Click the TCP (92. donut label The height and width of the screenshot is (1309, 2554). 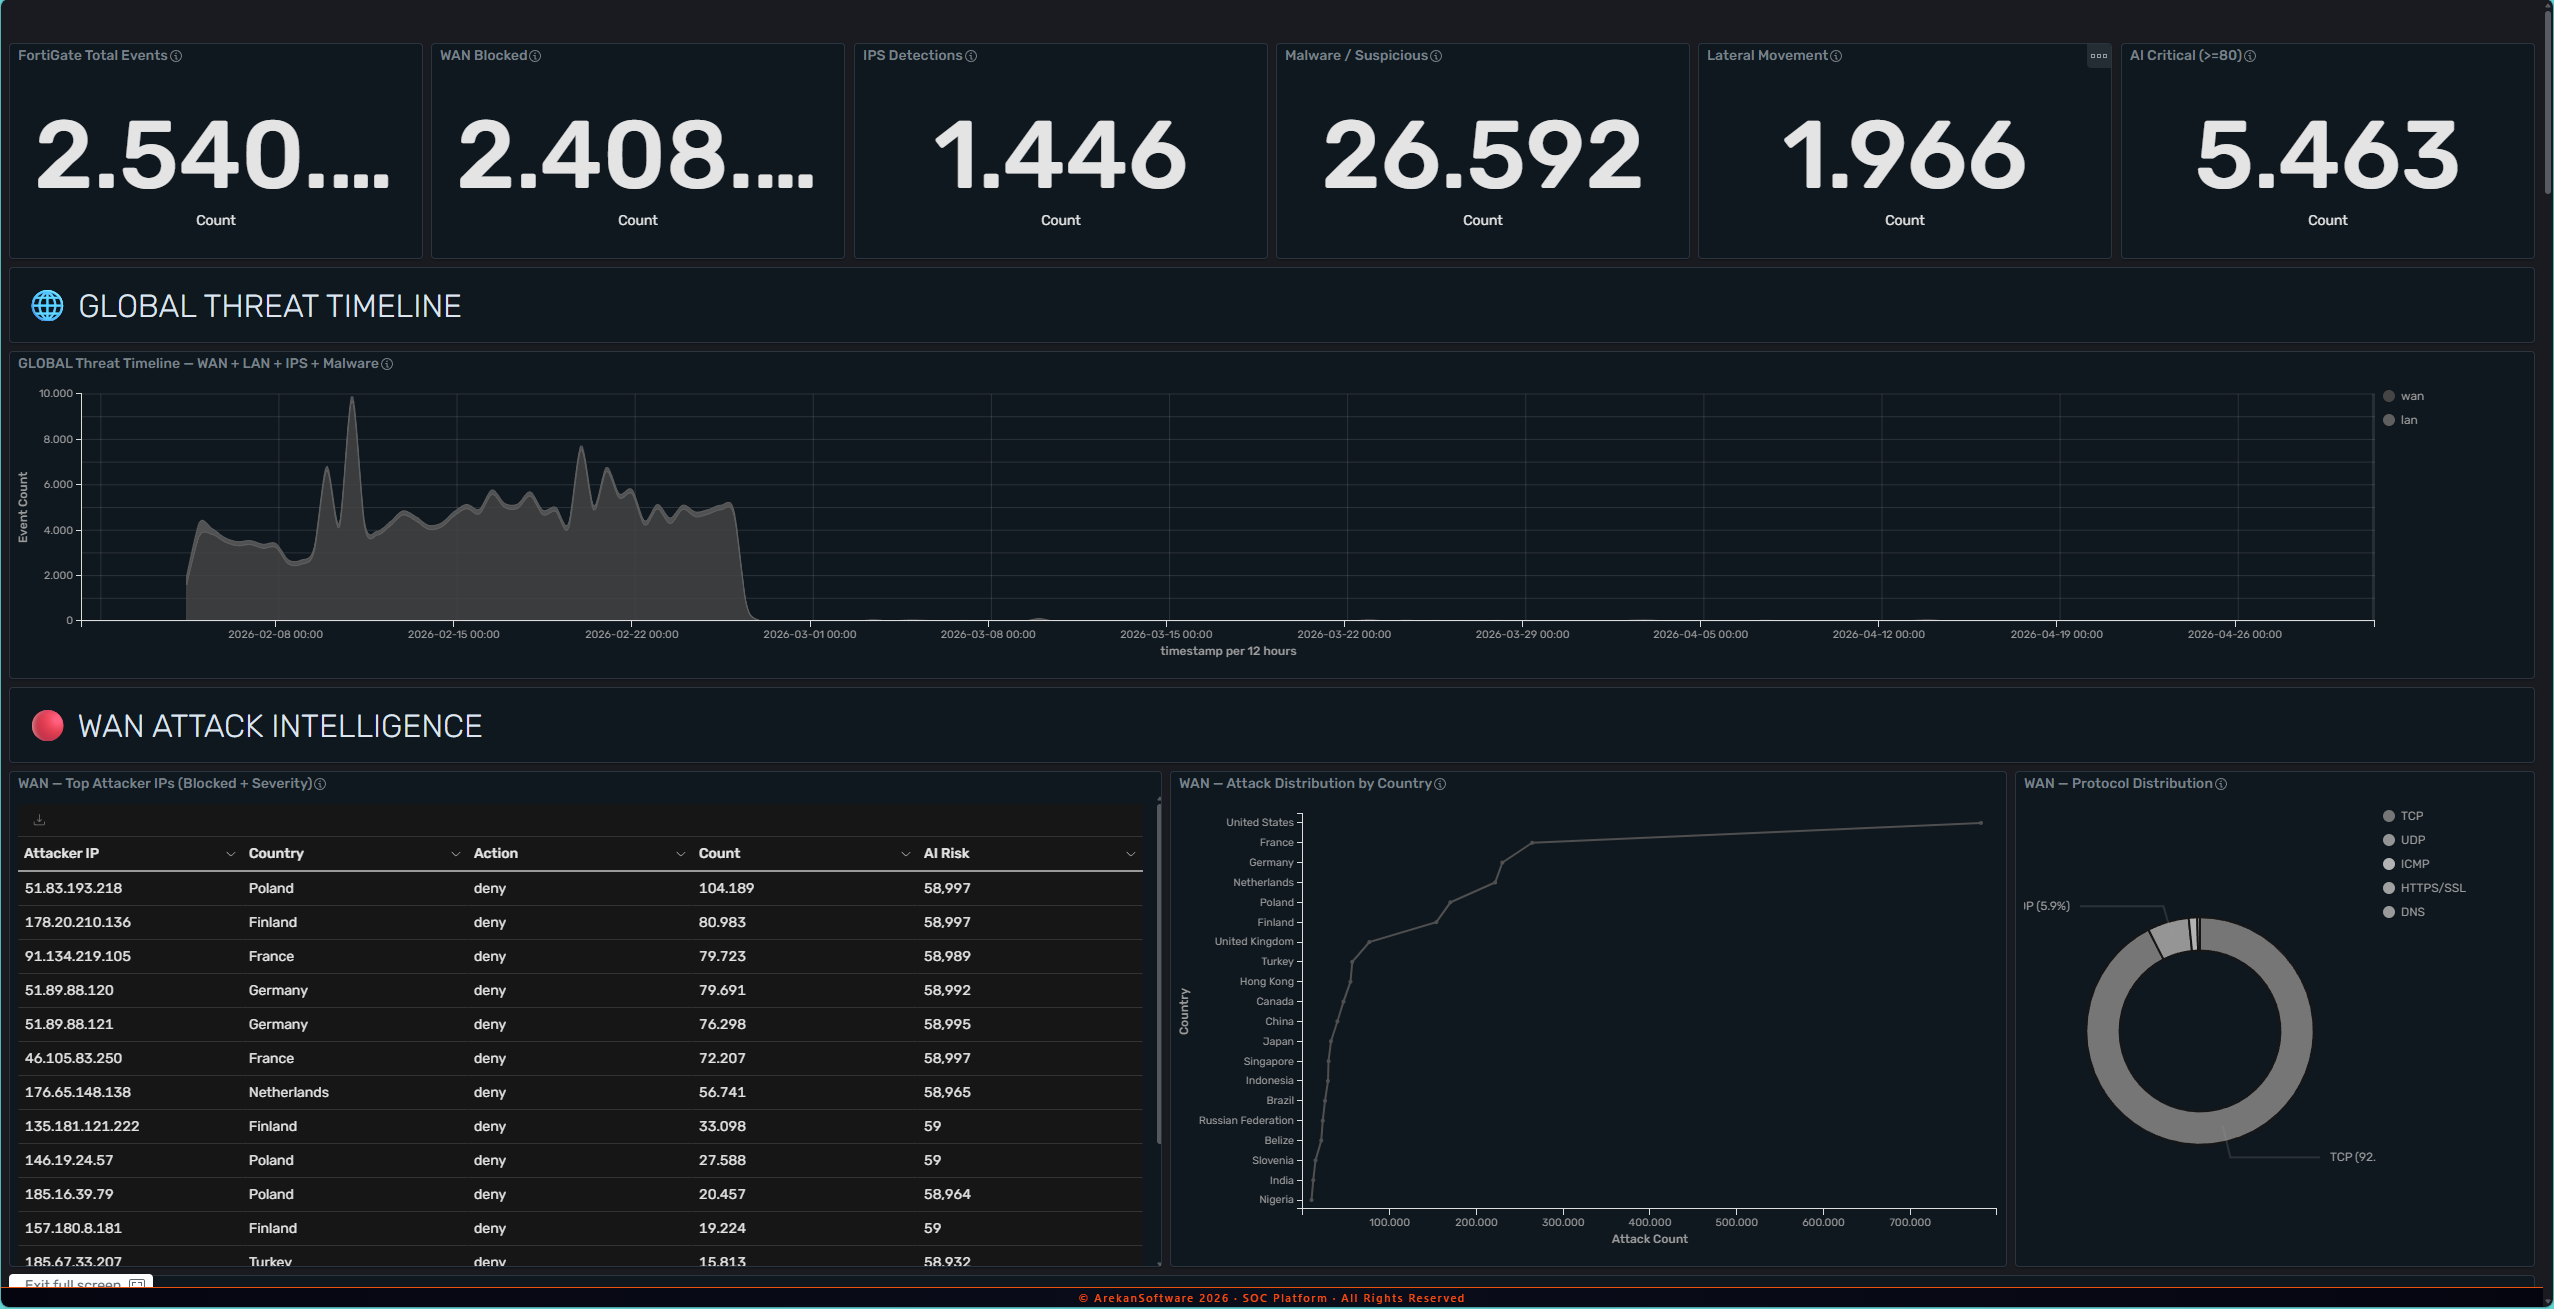(x=2352, y=1157)
